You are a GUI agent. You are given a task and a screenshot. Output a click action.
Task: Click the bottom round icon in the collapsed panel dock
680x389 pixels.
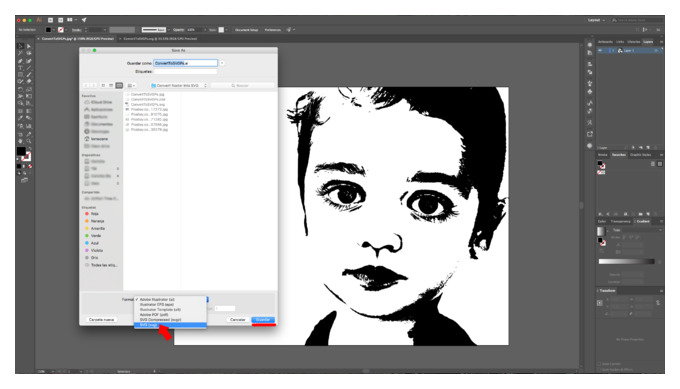(590, 146)
